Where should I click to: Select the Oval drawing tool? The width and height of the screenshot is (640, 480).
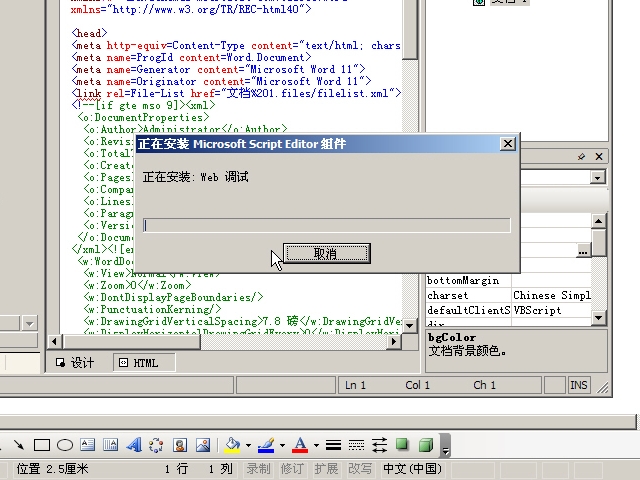tap(65, 445)
